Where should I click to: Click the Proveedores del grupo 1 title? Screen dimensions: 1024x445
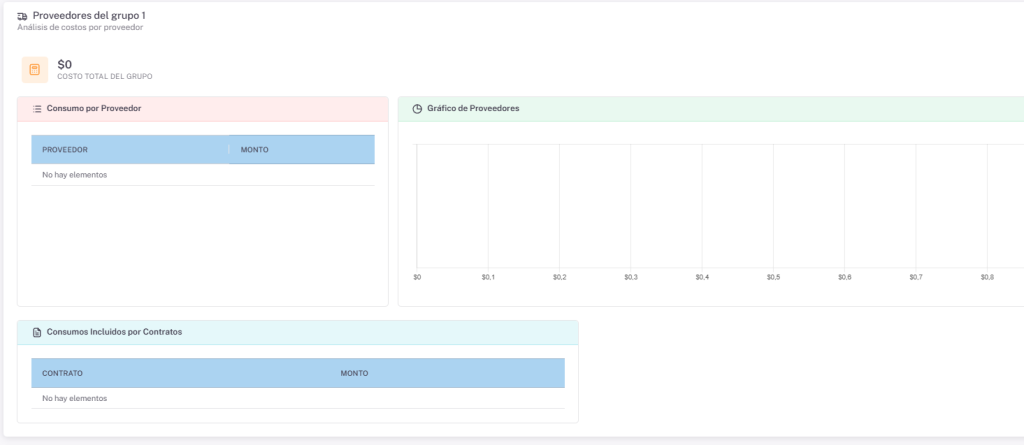click(89, 16)
